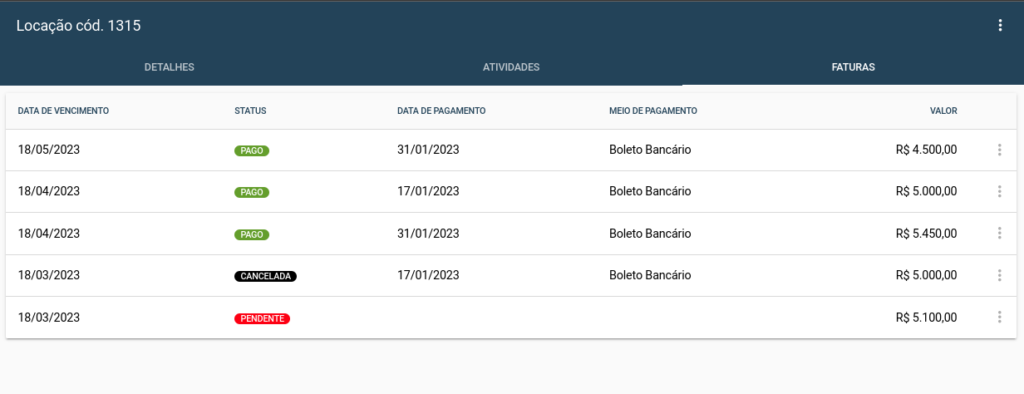Click the Locação cód. 1315 title
The image size is (1024, 394).
click(x=78, y=26)
